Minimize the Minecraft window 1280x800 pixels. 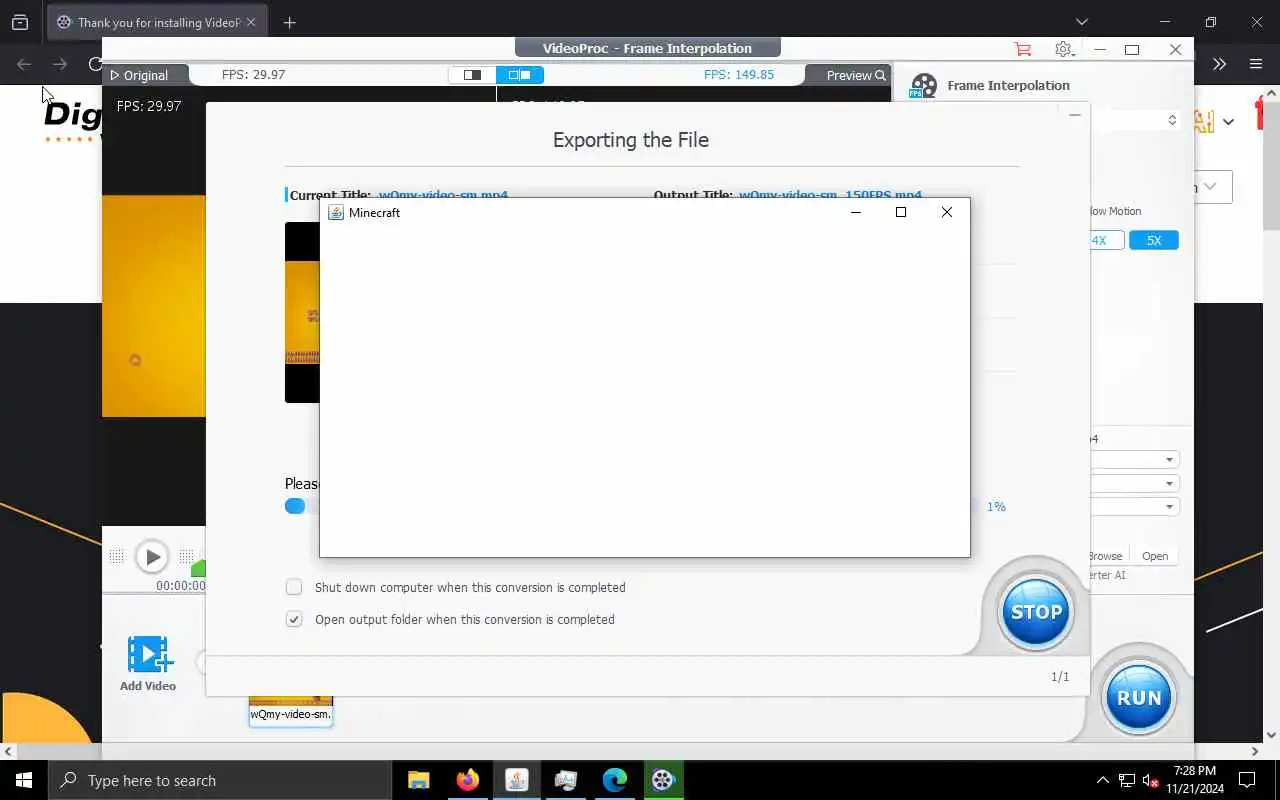pyautogui.click(x=856, y=212)
